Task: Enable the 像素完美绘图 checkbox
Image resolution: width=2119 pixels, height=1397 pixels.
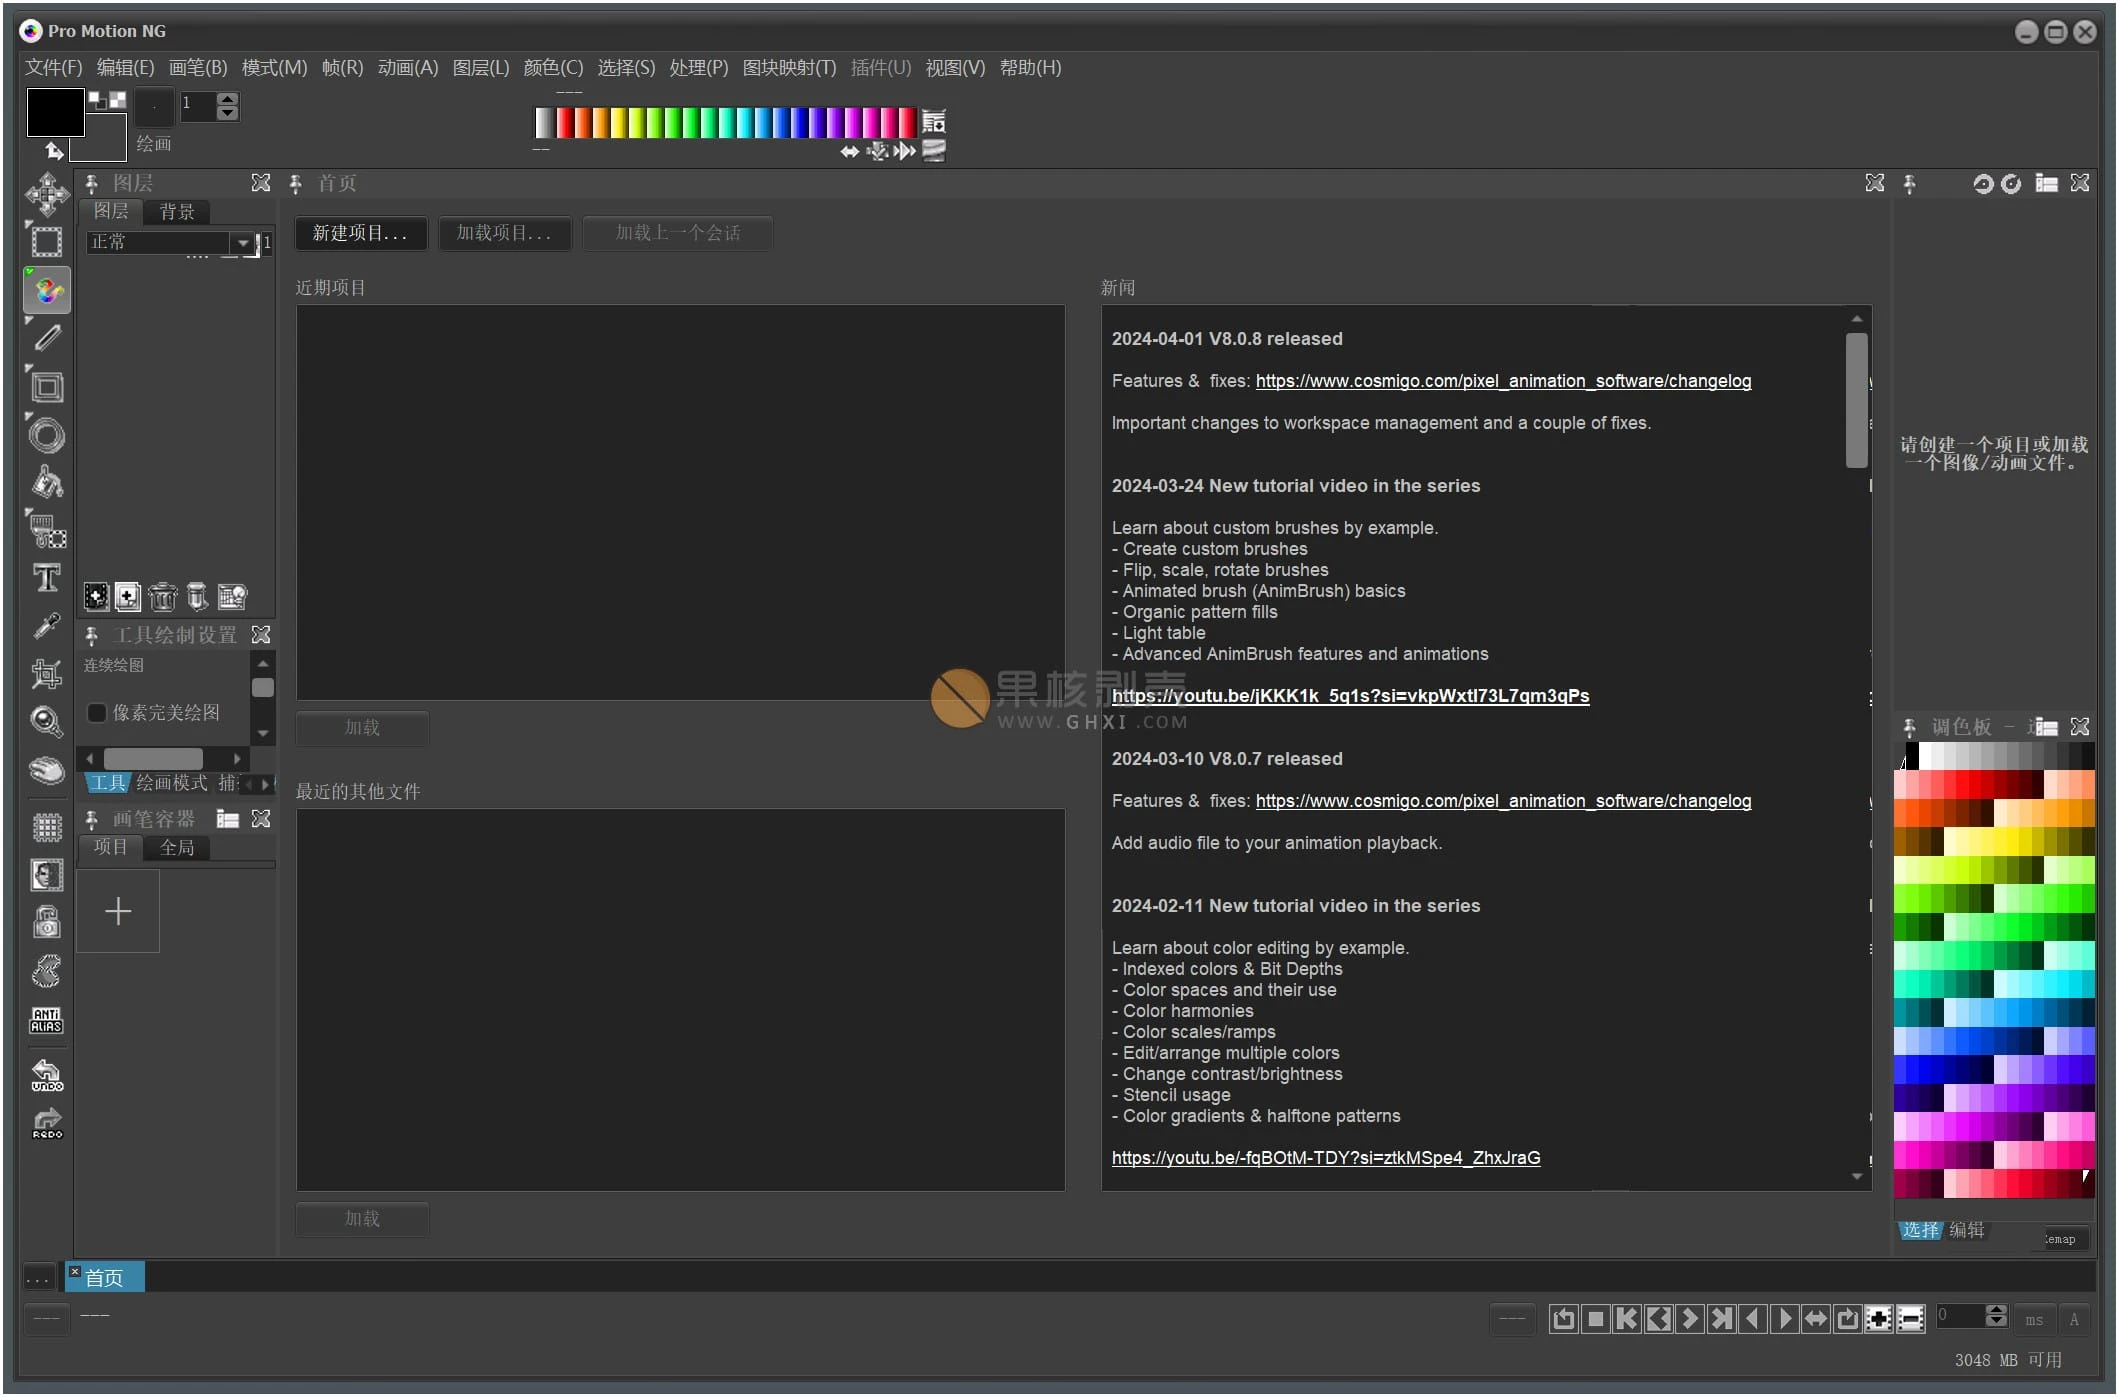Action: point(97,712)
